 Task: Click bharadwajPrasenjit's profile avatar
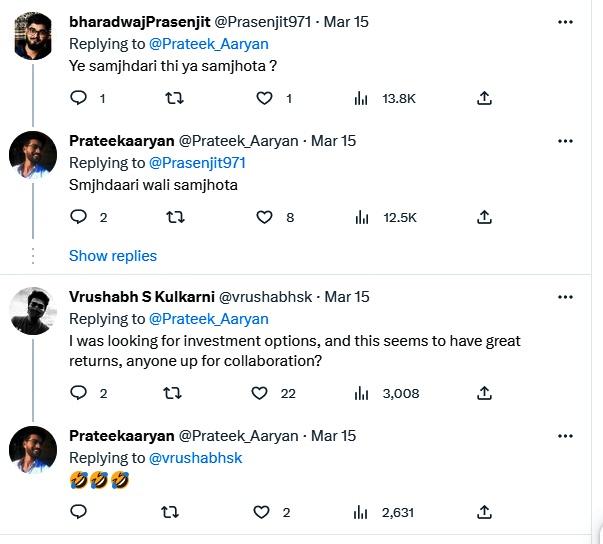tap(33, 39)
